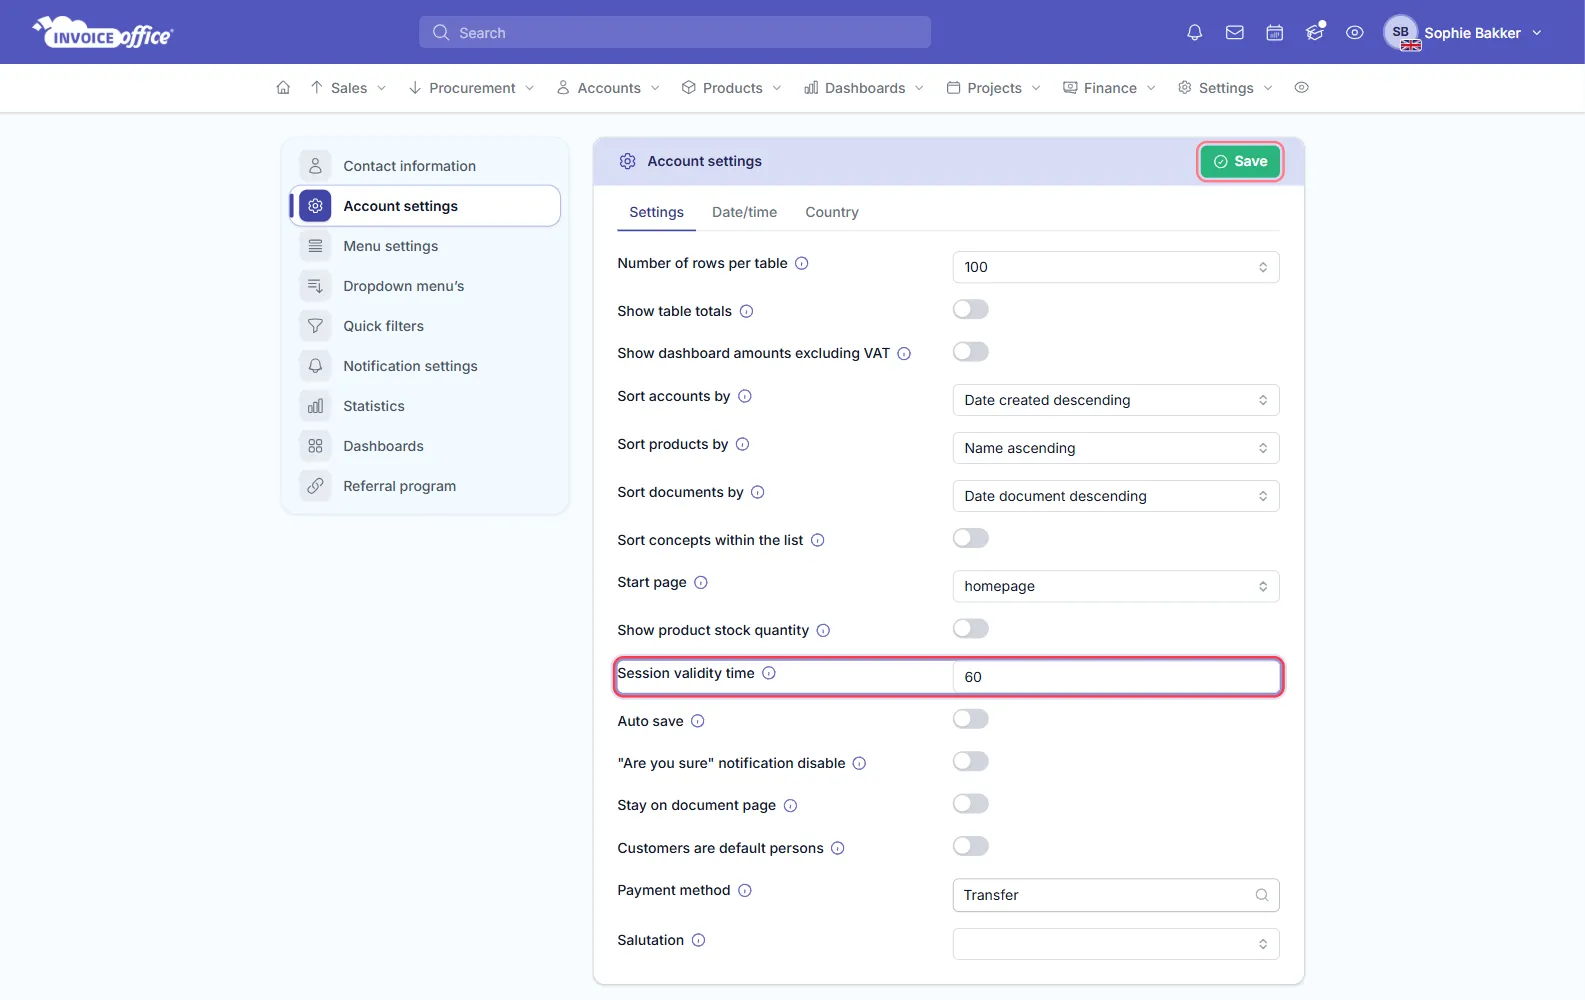Open the Dashboards top menu
Viewport: 1585px width, 1000px height.
click(x=864, y=88)
